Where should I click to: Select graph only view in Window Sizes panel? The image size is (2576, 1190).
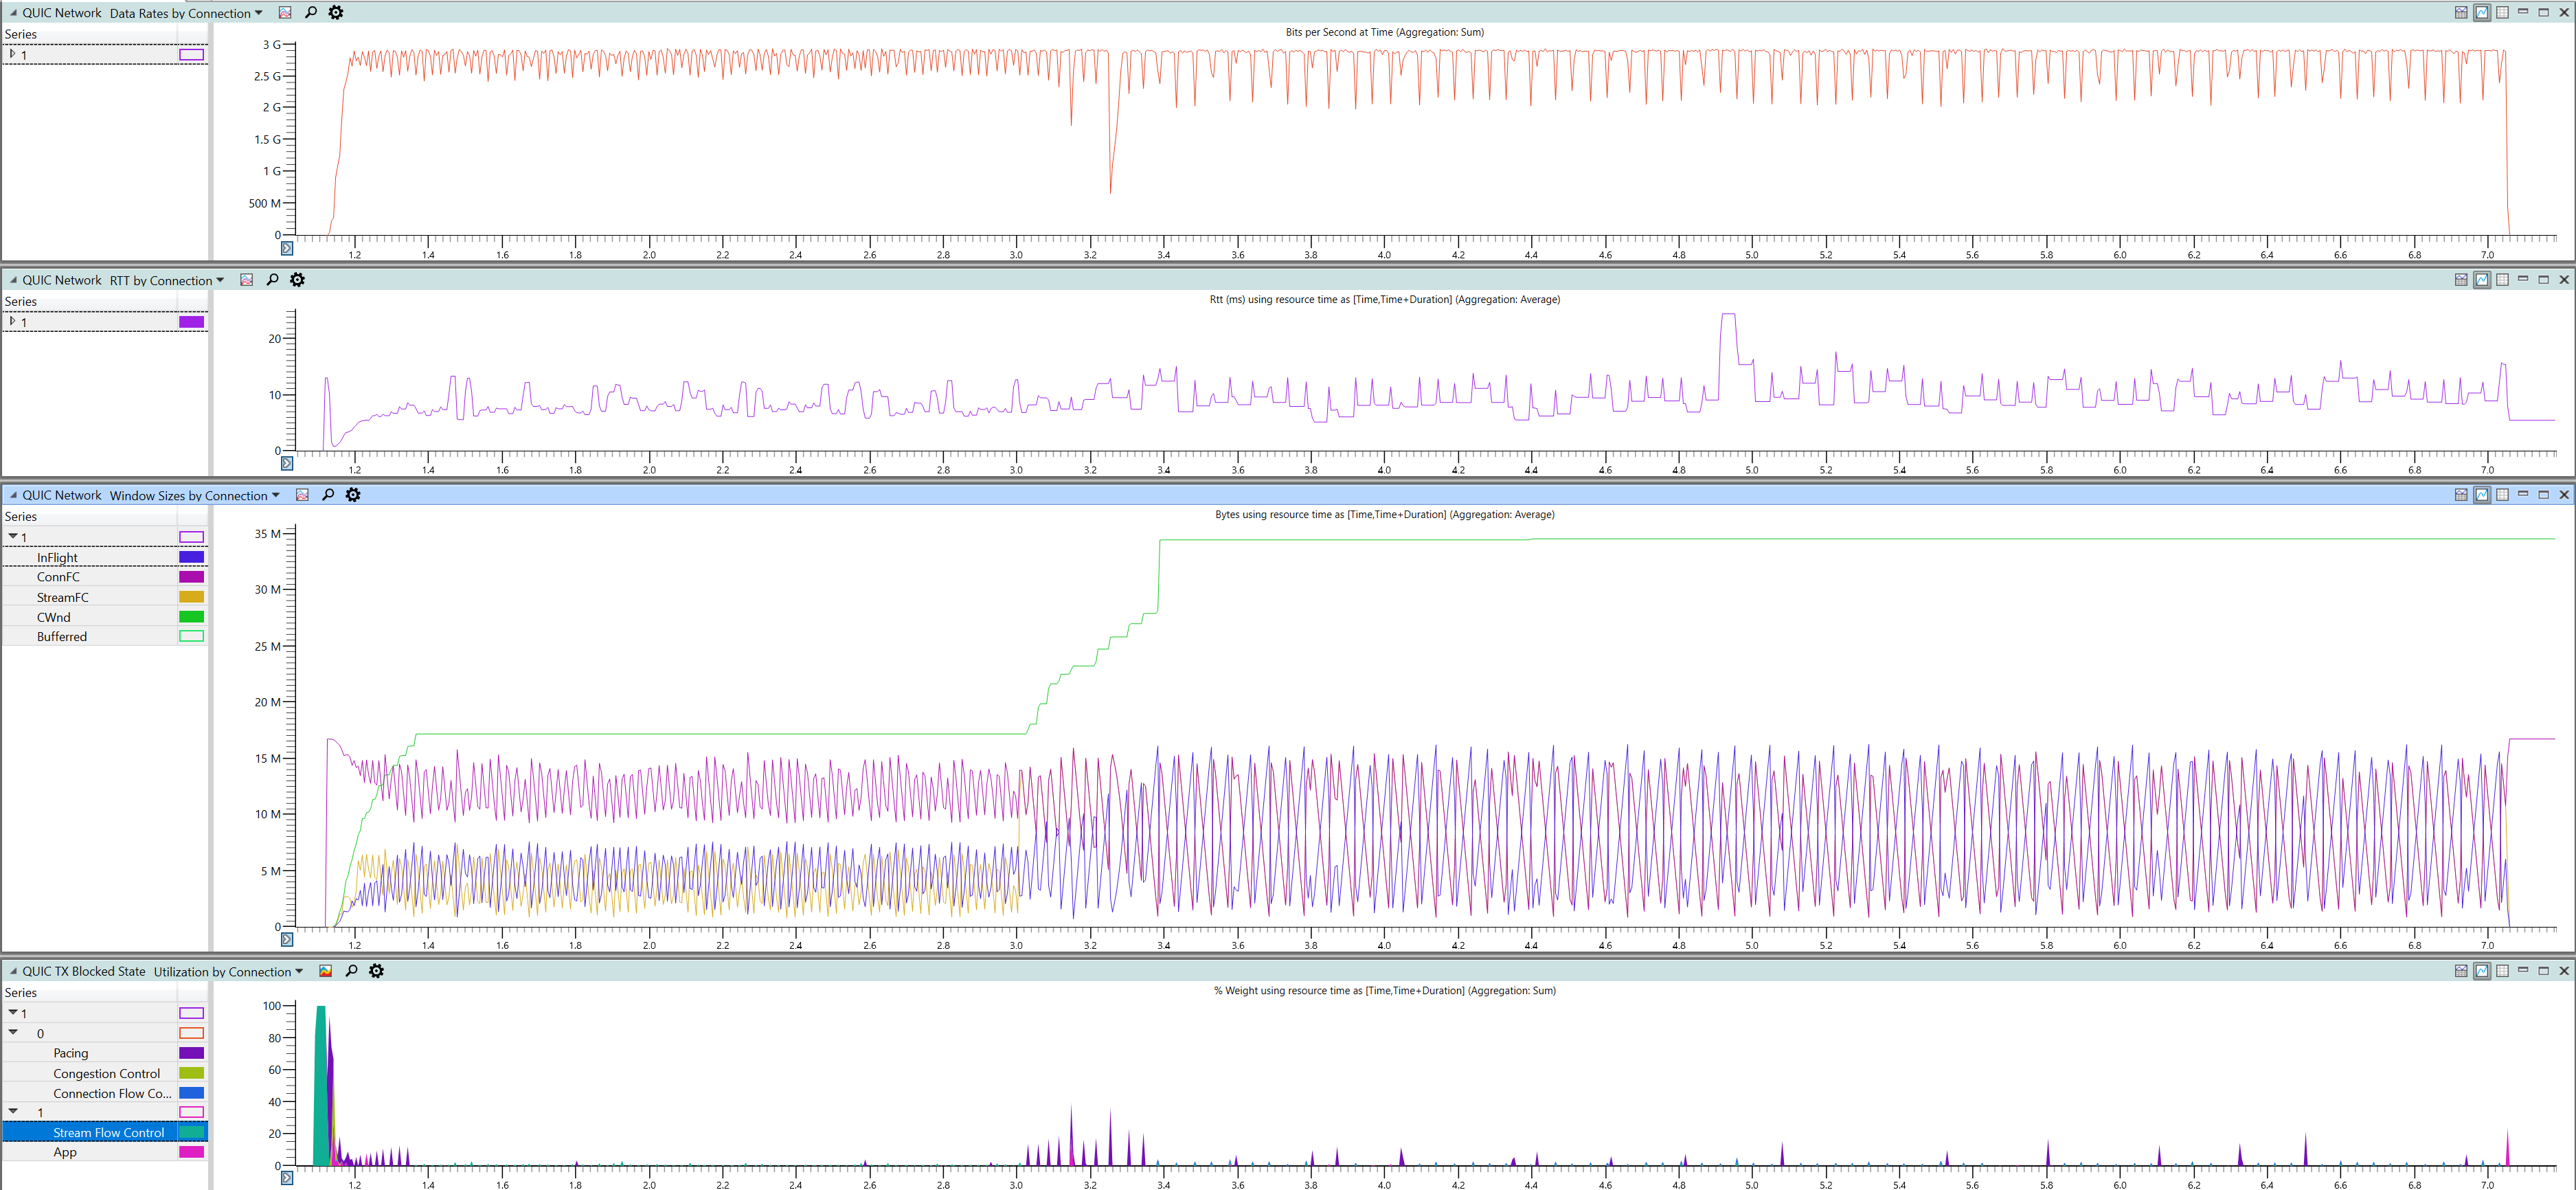(x=2481, y=495)
